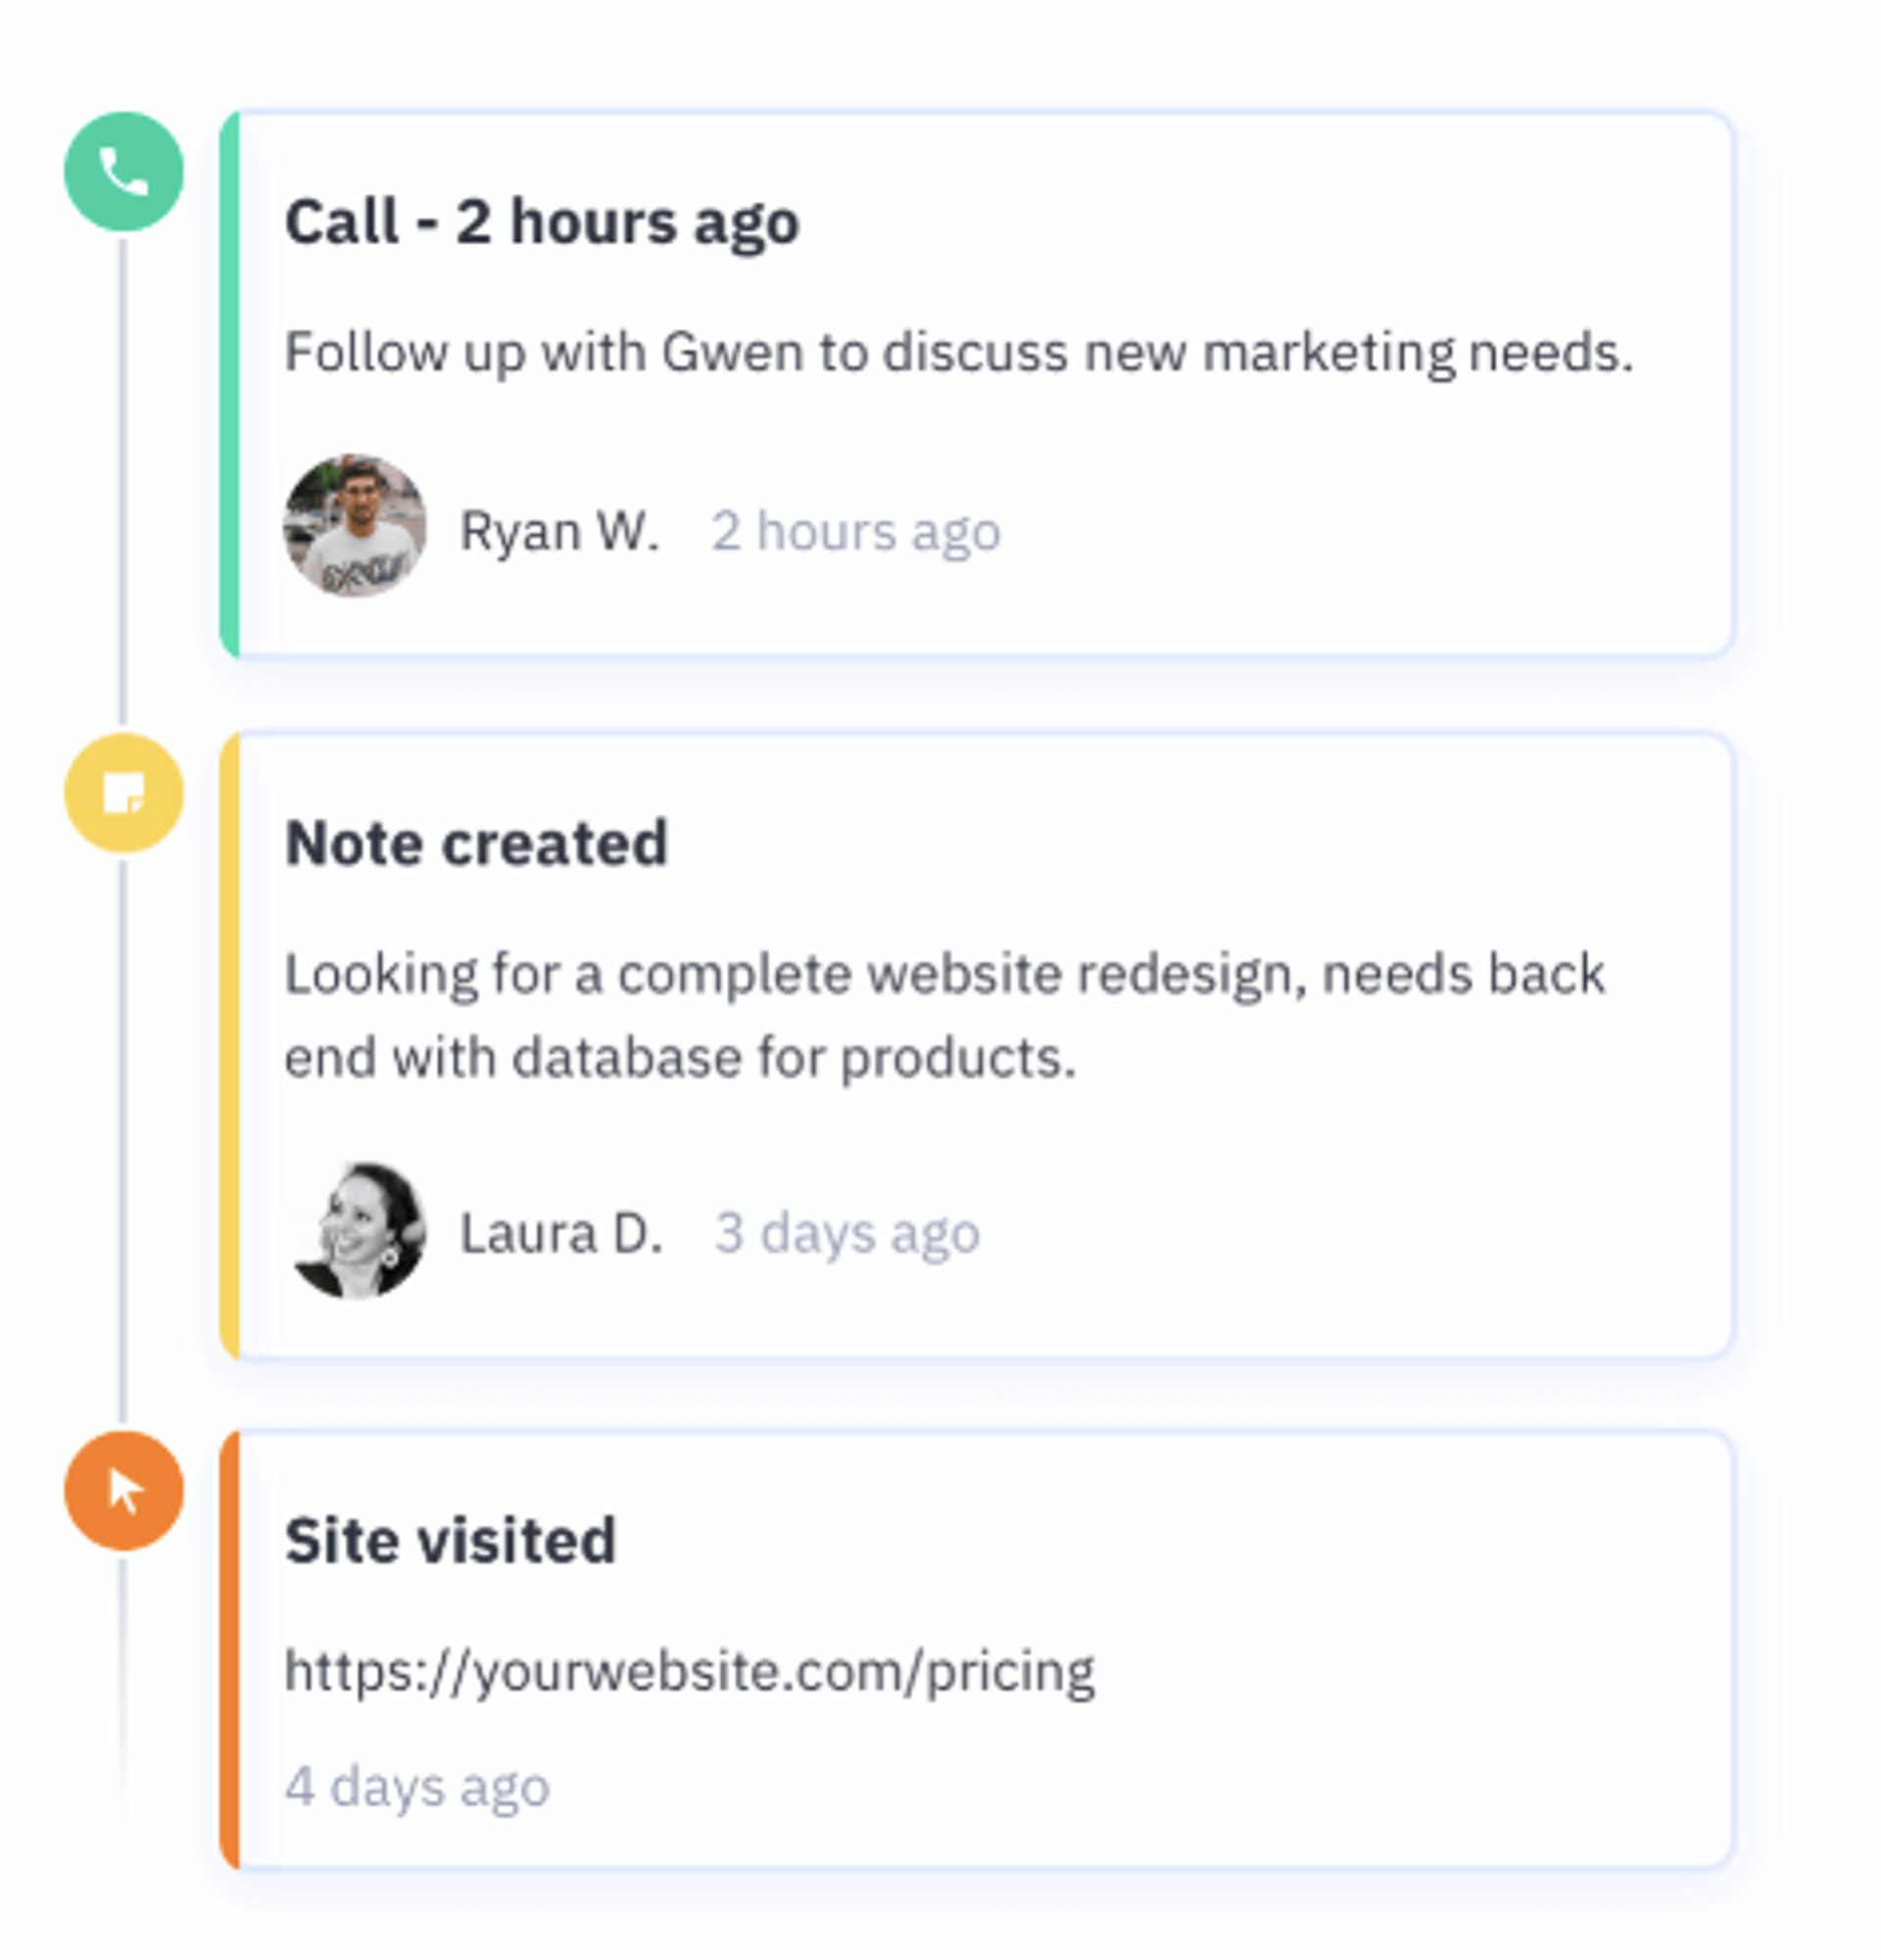1881x1960 pixels.
Task: Click the "2 hours ago" timestamp beside Ryan W.
Action: (x=855, y=531)
